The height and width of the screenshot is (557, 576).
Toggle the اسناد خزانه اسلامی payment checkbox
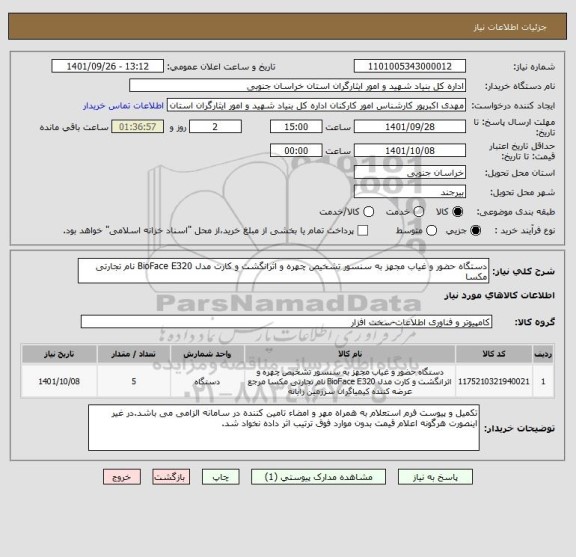[x=363, y=231]
